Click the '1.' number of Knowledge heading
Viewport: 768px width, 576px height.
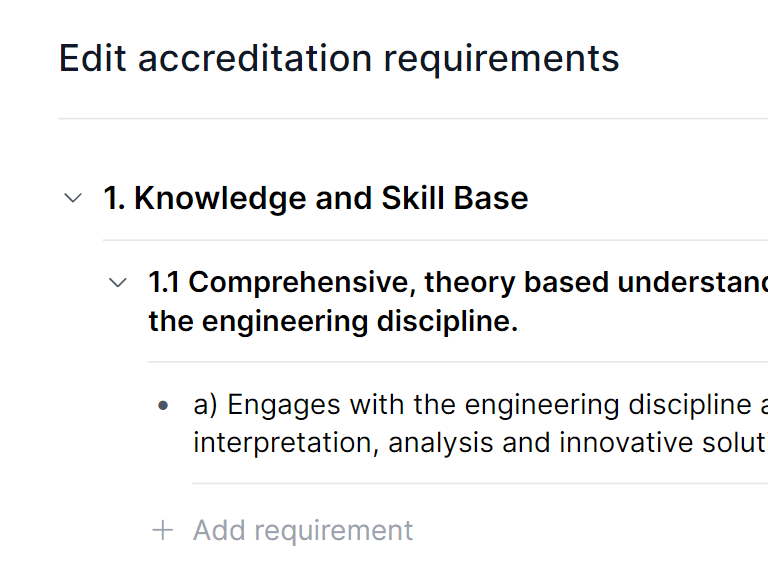[x=114, y=198]
